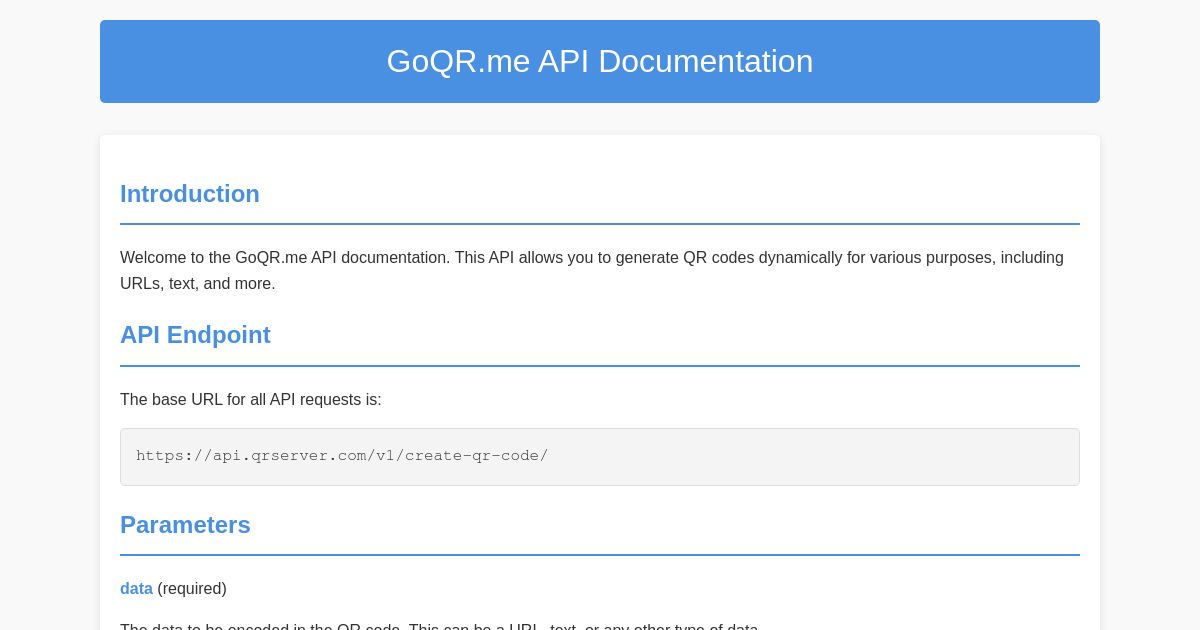
Task: Click the divider under Parameters
Action: tap(600, 554)
